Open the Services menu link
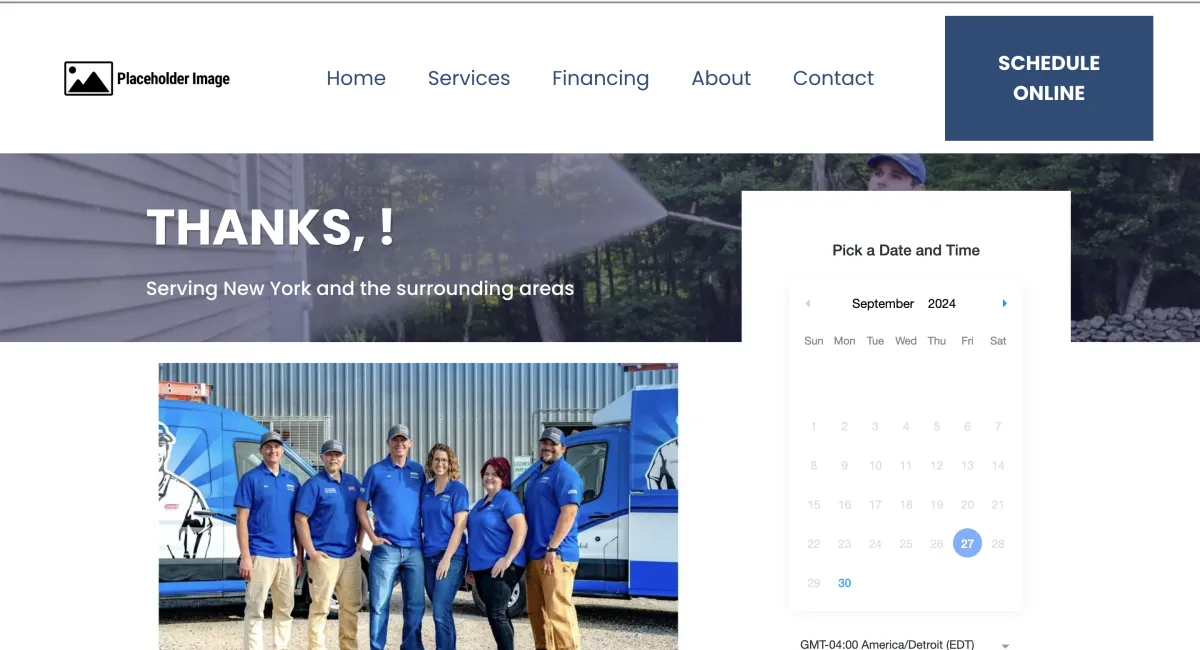This screenshot has height=650, width=1200. tap(469, 78)
